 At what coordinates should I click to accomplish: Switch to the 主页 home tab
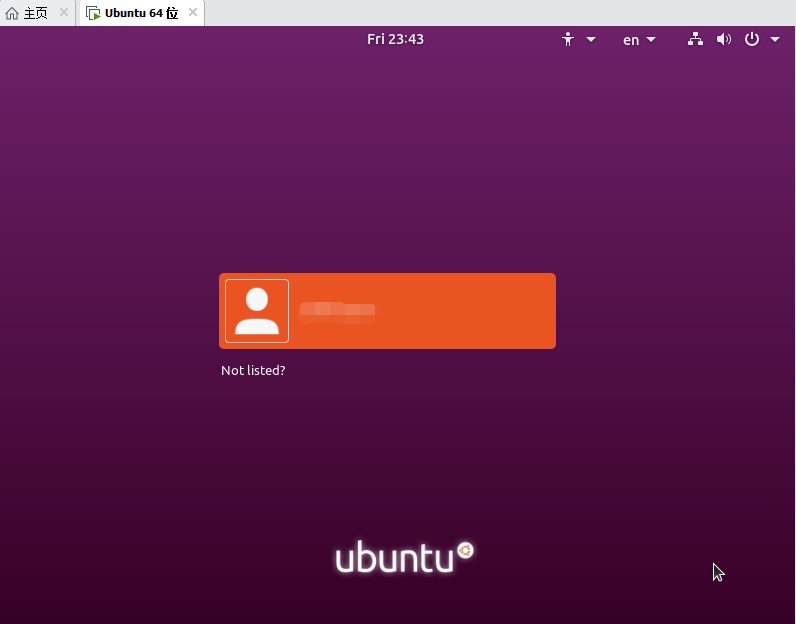tap(35, 13)
